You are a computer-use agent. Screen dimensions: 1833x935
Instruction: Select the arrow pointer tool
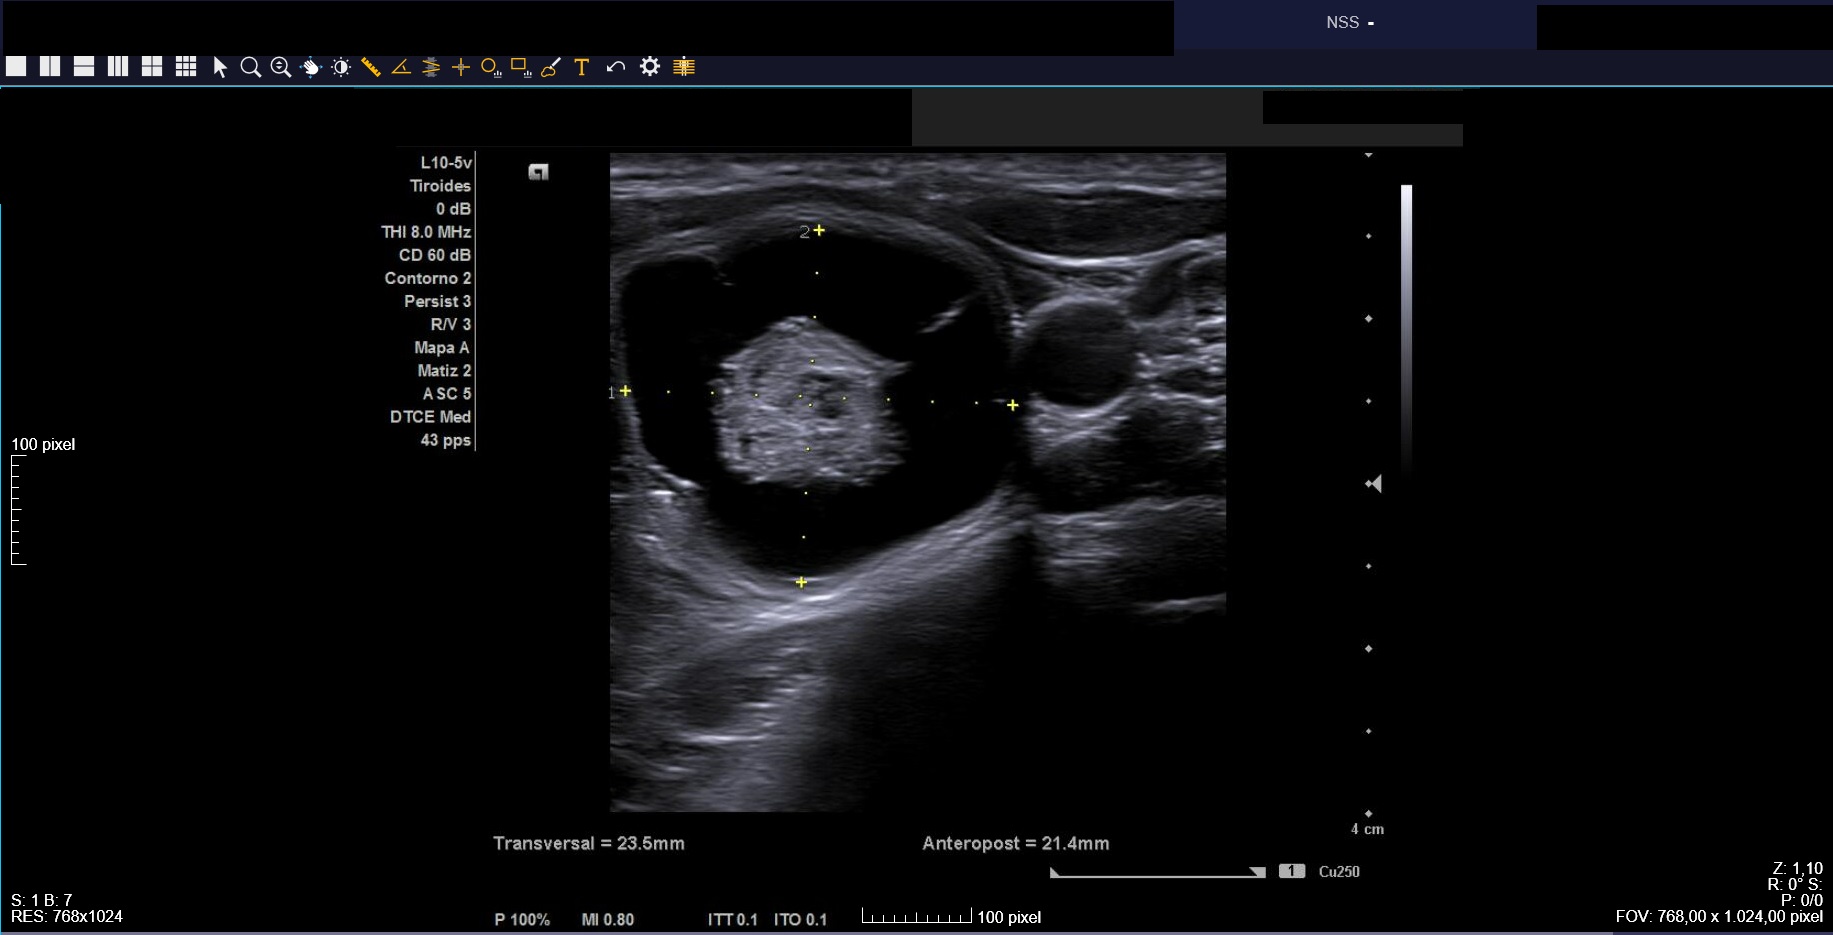[x=220, y=67]
